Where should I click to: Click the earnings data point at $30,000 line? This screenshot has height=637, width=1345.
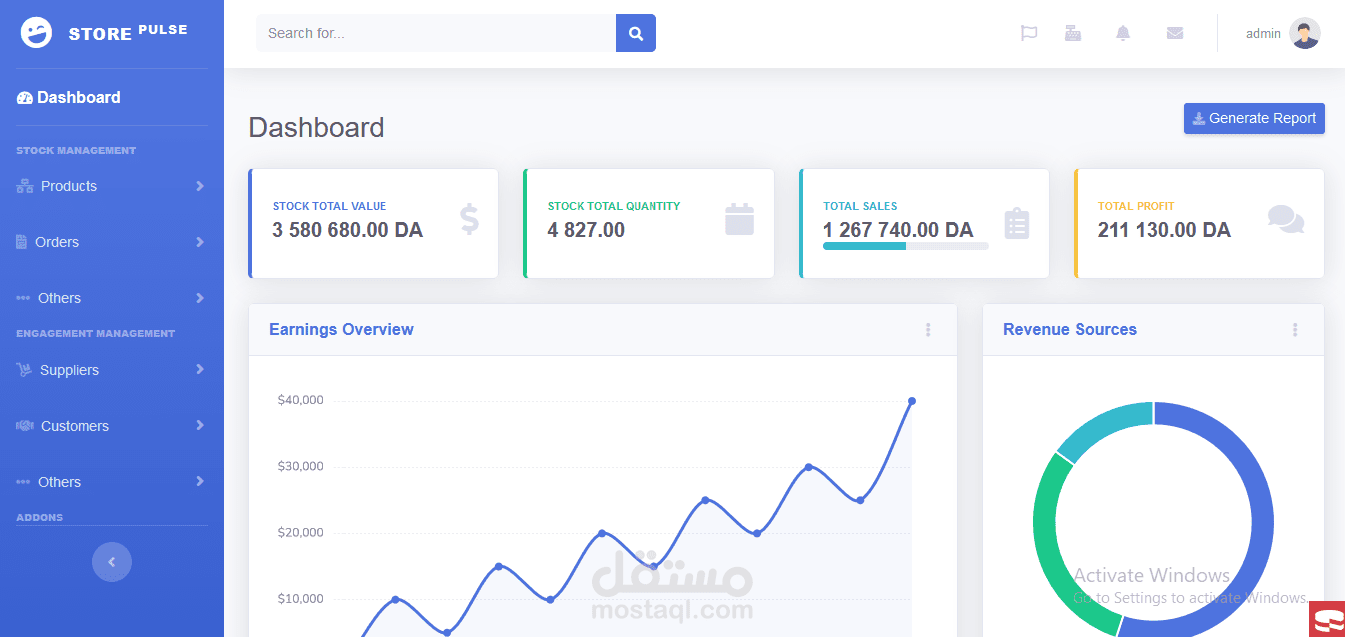[808, 467]
